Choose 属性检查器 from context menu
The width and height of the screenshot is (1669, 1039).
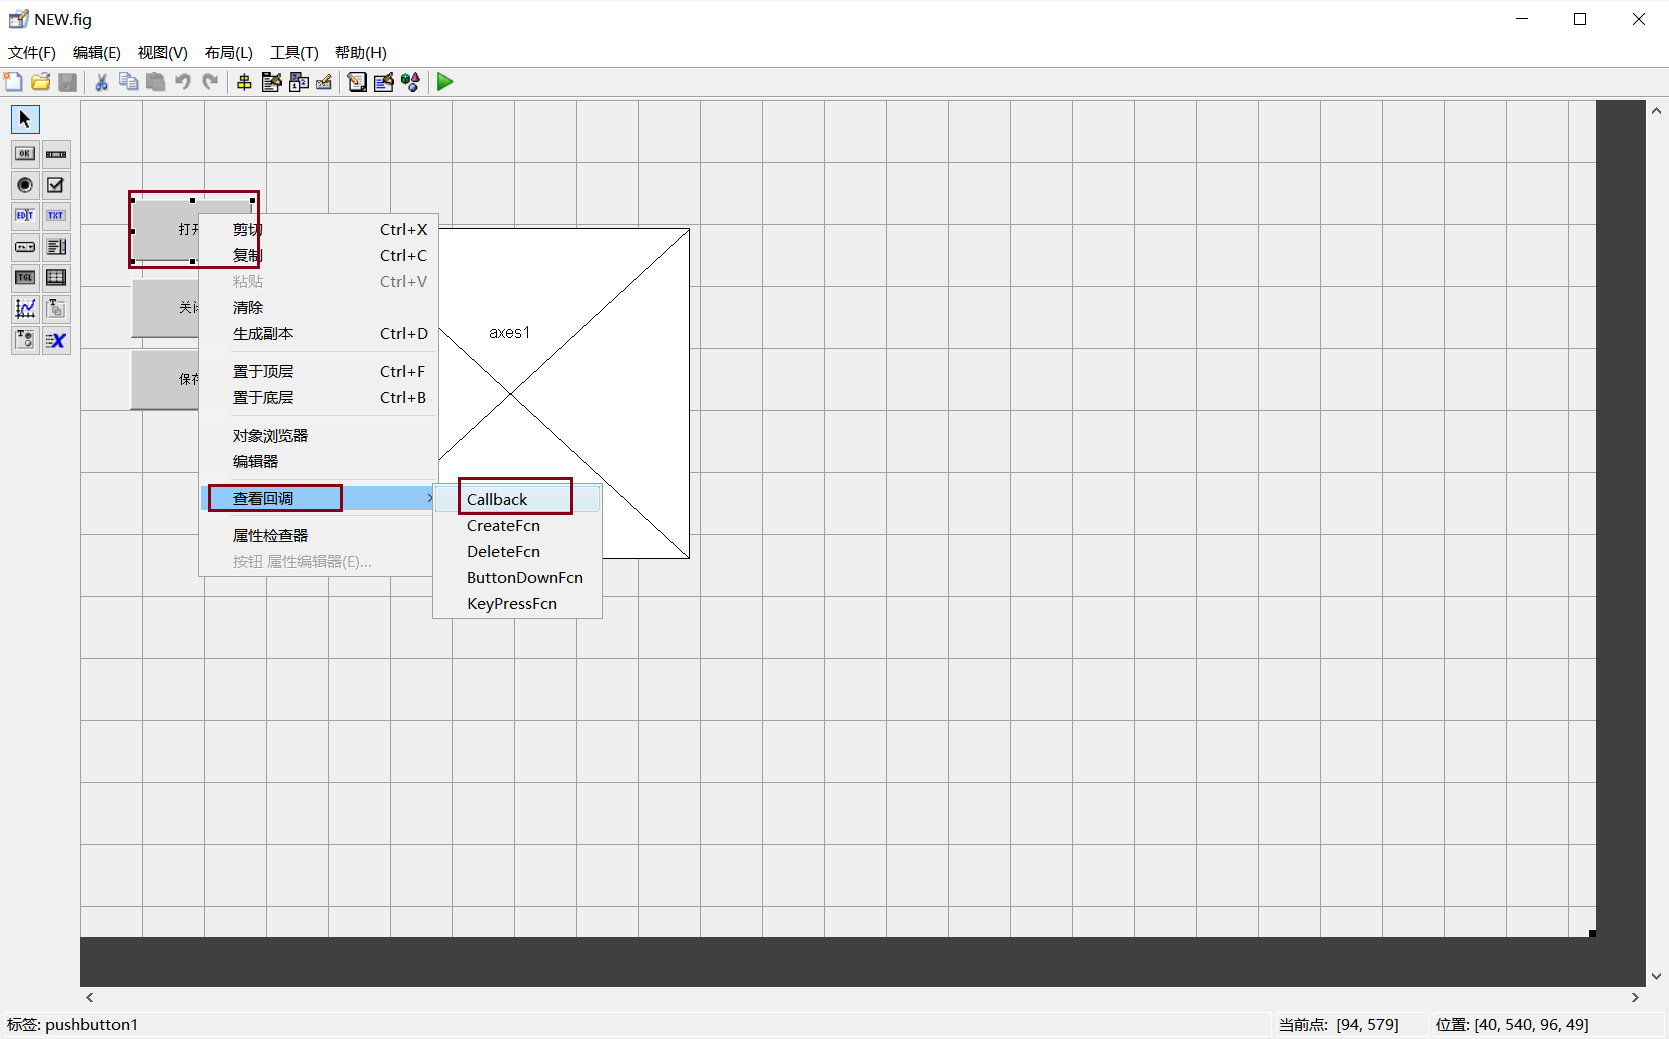pos(318,536)
